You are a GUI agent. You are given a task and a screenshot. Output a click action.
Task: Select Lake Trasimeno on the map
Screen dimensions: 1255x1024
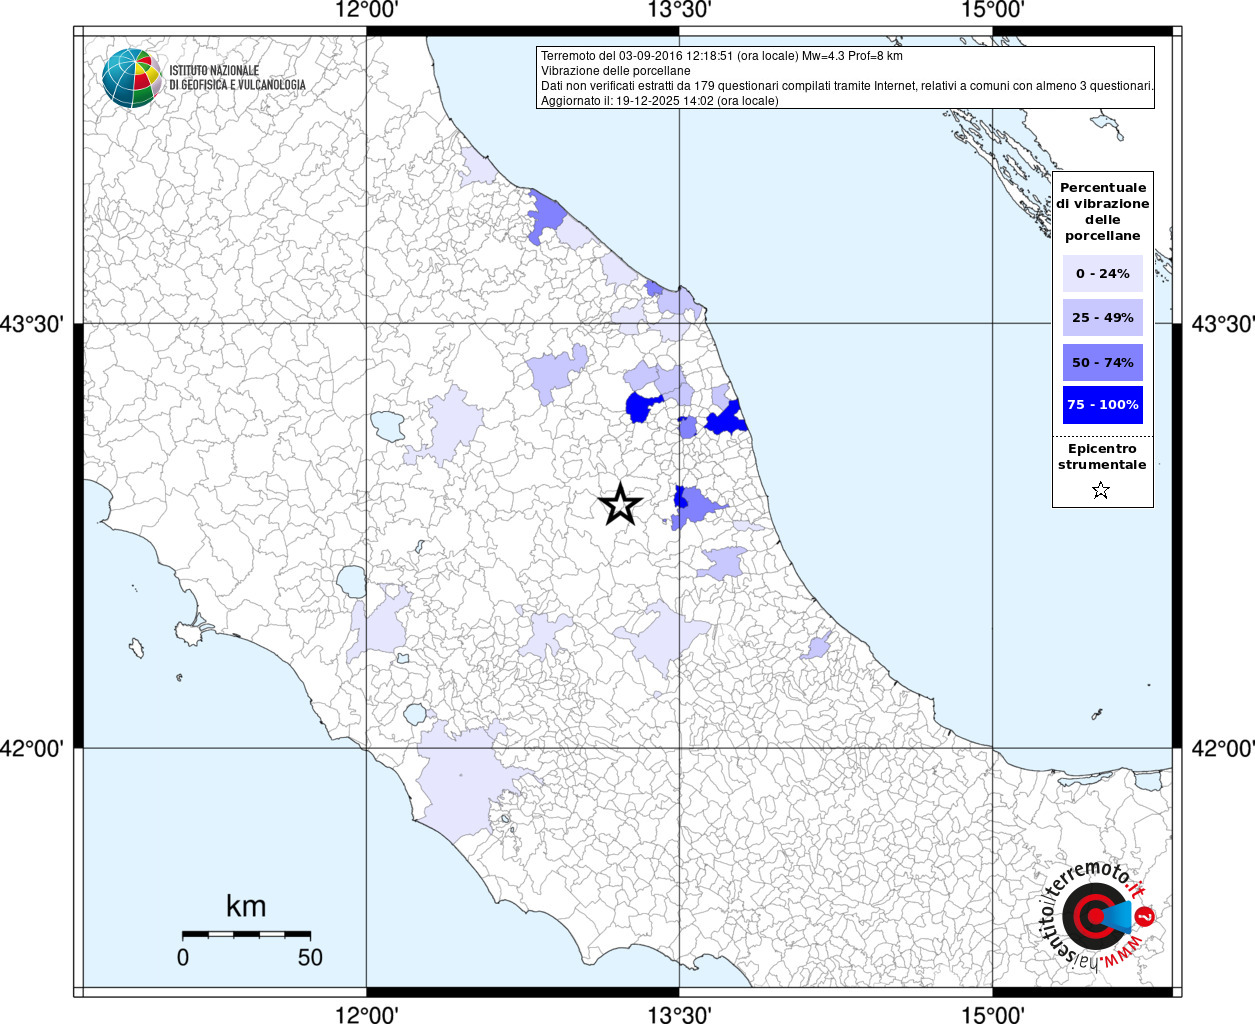pos(388,427)
